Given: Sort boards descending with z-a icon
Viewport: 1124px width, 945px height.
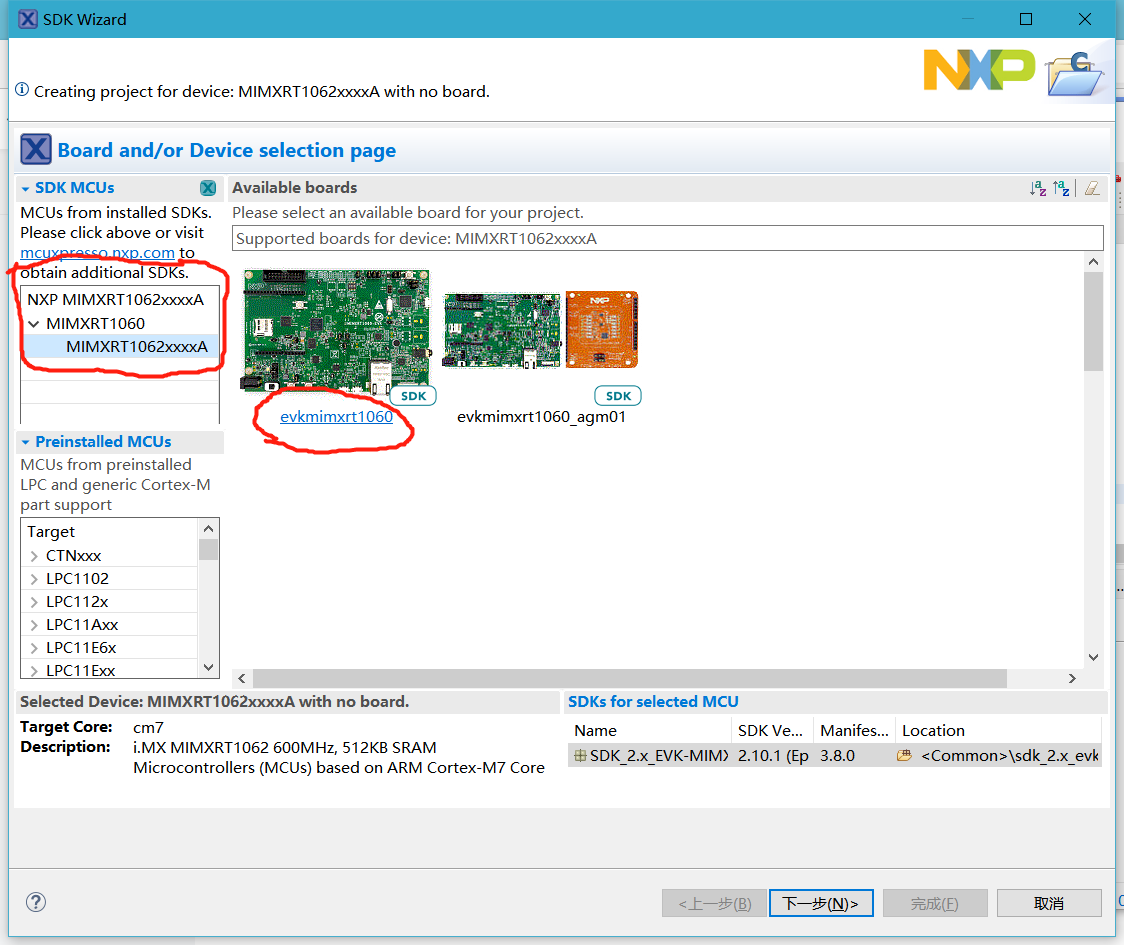Looking at the screenshot, I should click(x=1060, y=187).
